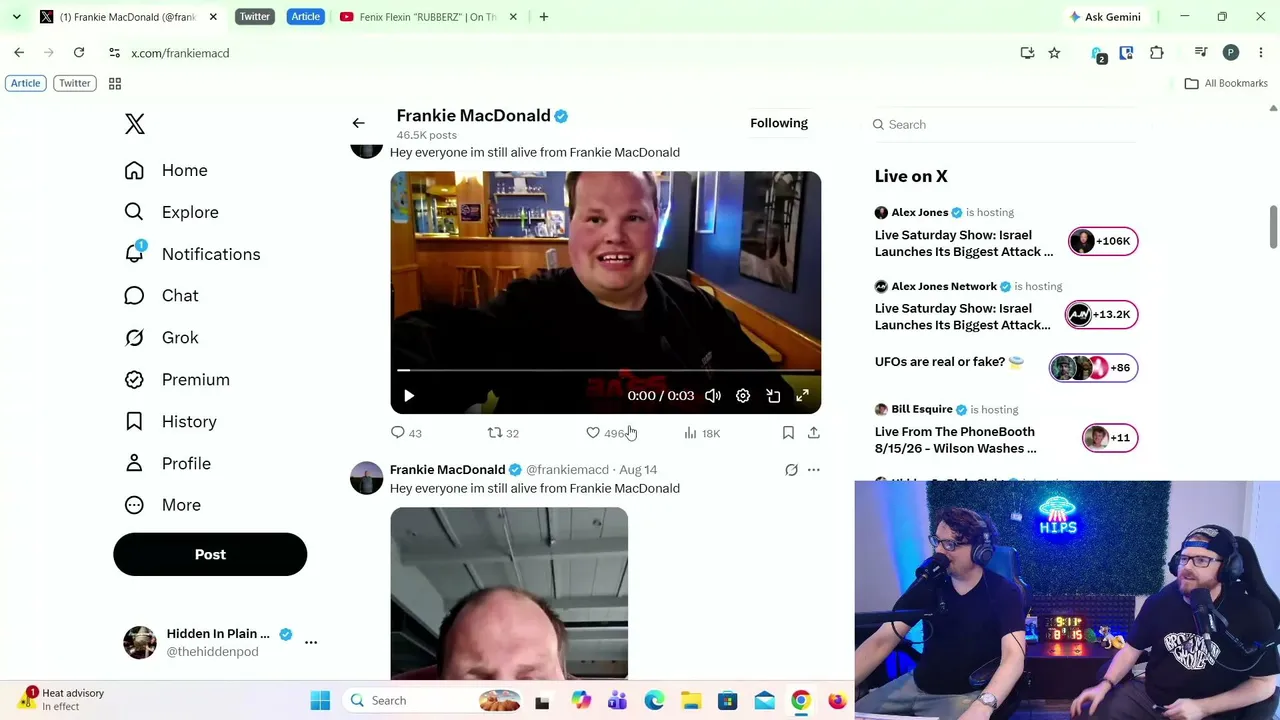View analytics showing 18K views

[702, 433]
